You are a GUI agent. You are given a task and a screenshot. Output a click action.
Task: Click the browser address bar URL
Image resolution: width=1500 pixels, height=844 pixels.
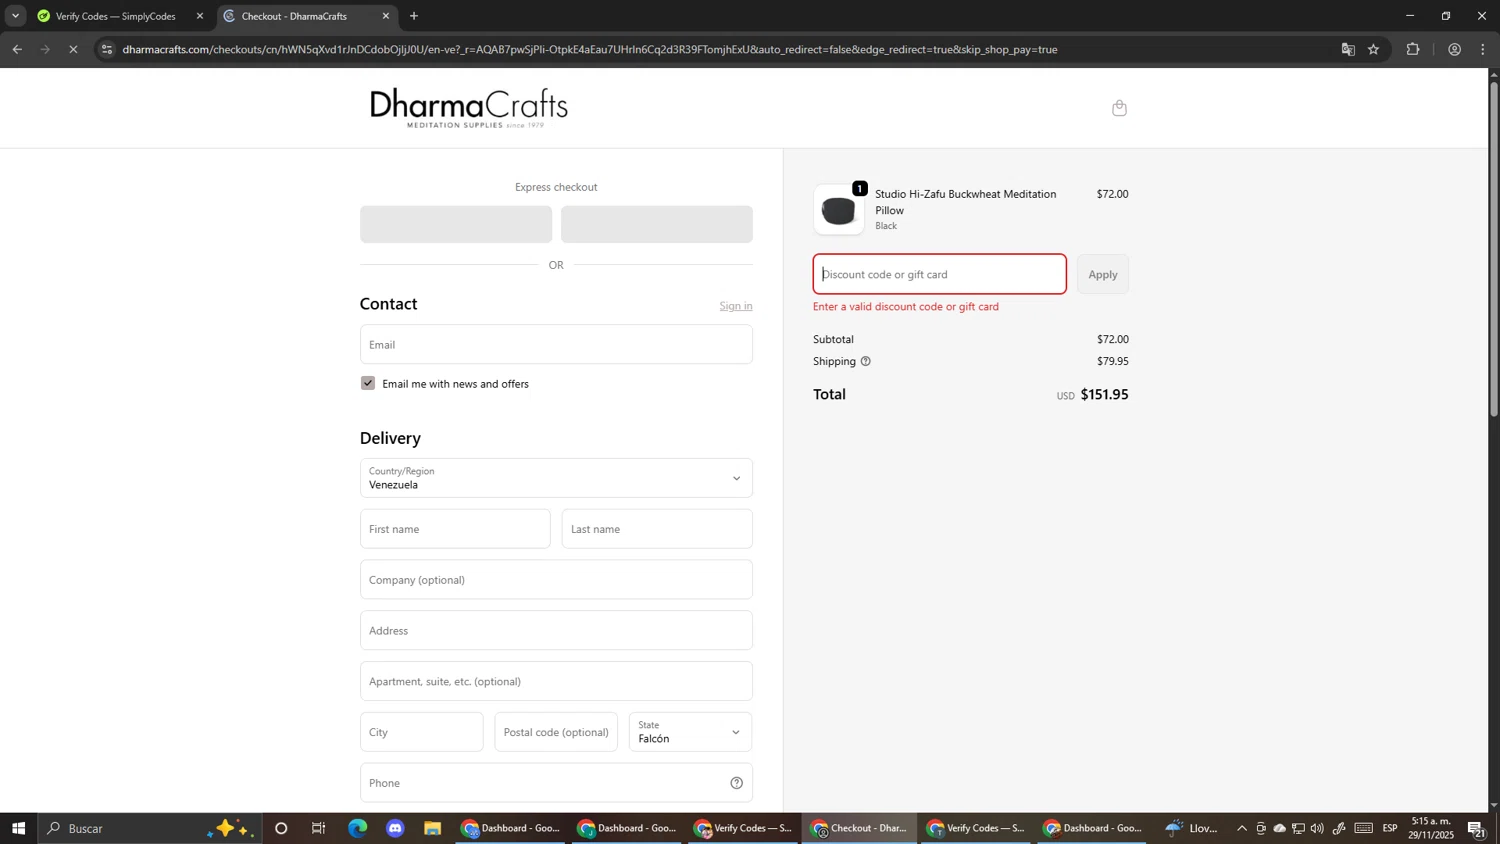pyautogui.click(x=590, y=49)
